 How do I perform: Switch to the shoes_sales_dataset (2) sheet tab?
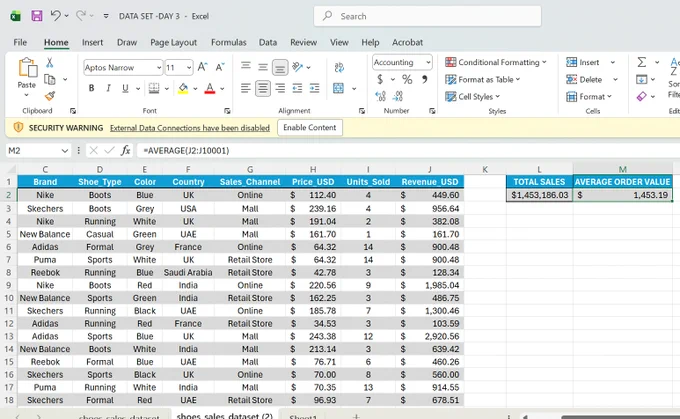pyautogui.click(x=225, y=415)
